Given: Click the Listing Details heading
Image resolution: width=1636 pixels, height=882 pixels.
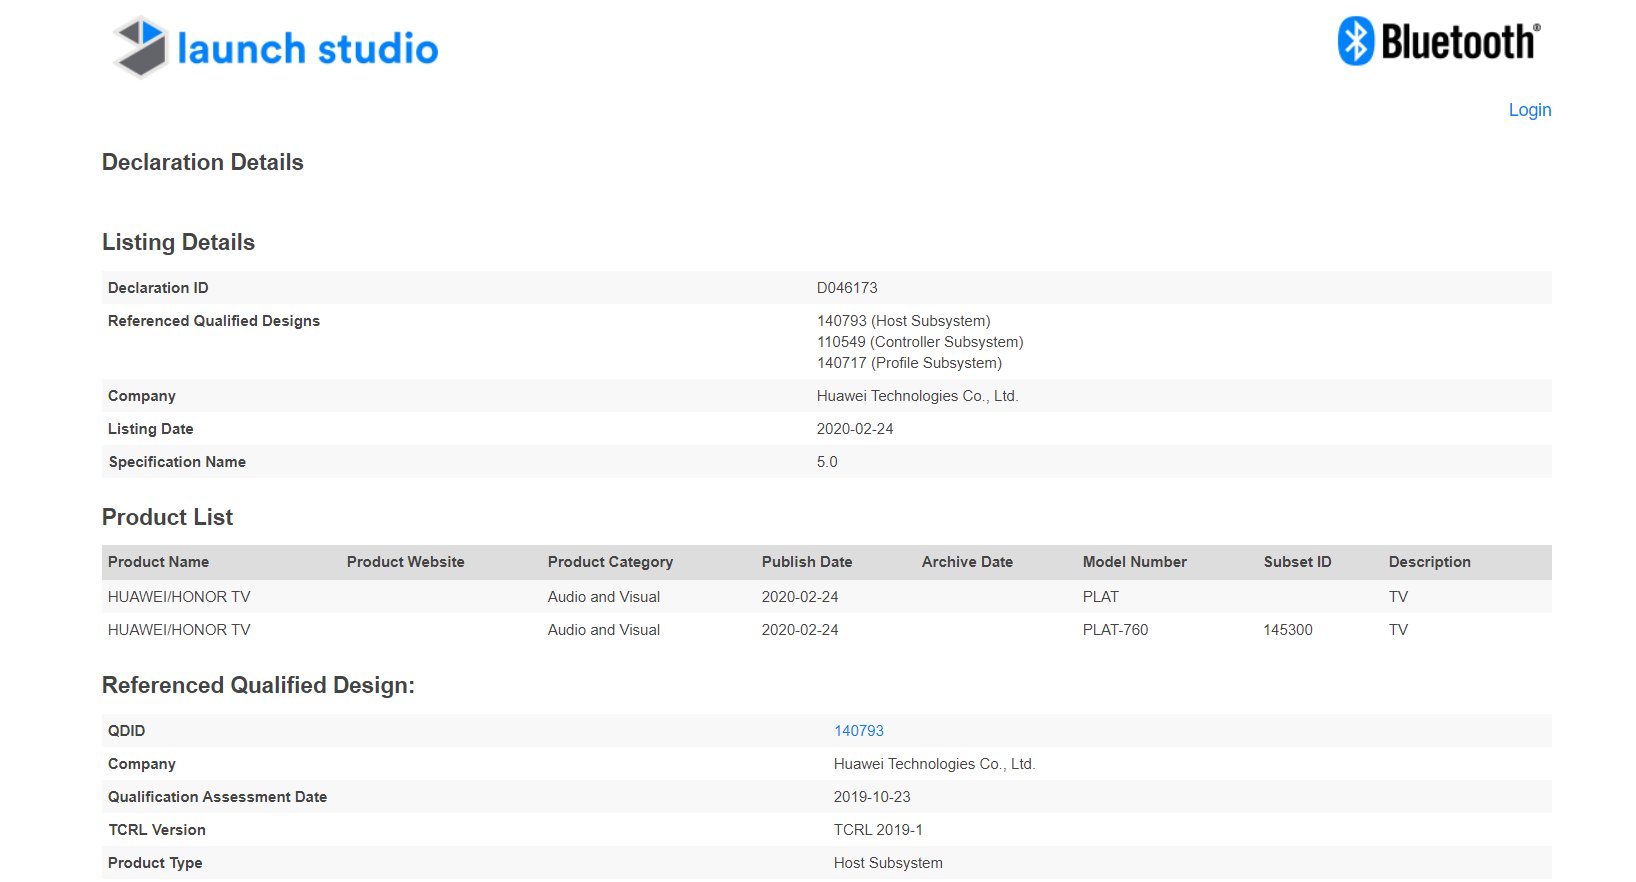Looking at the screenshot, I should (178, 242).
